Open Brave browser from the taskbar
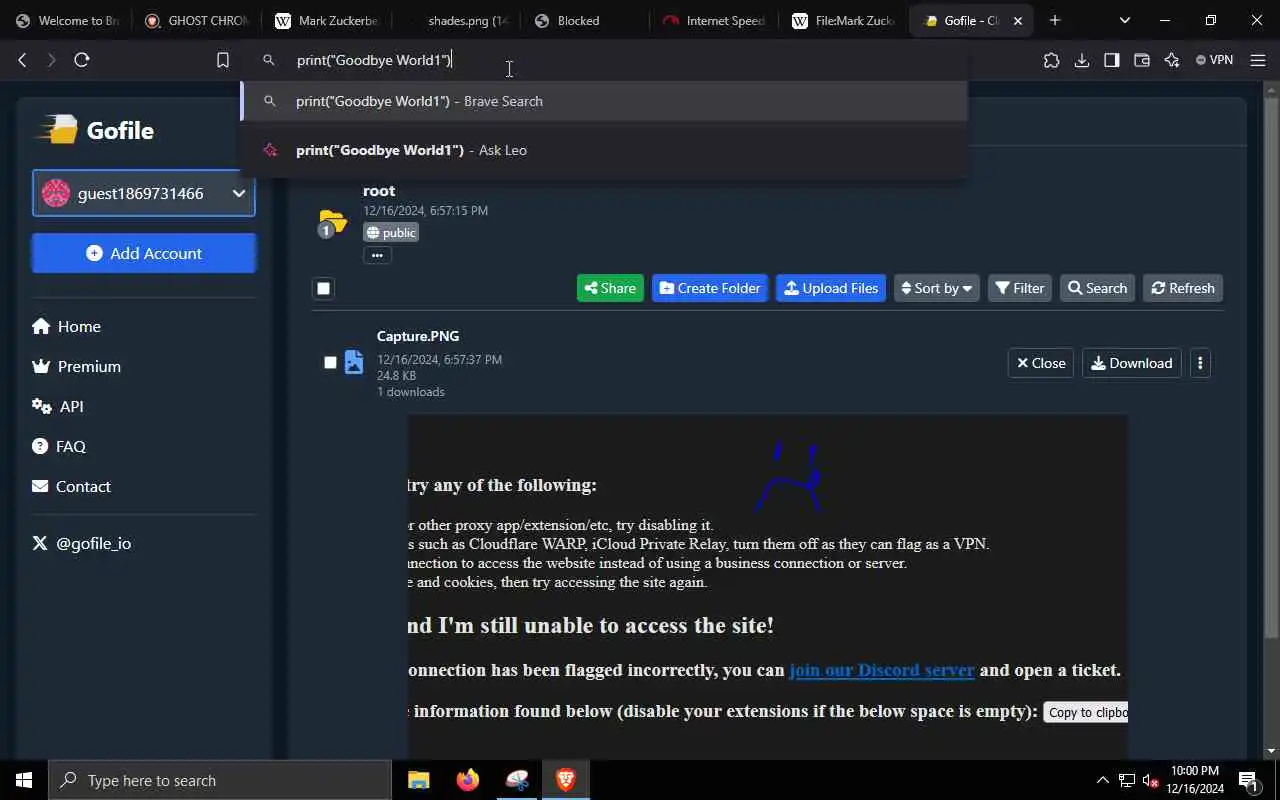The image size is (1280, 800). click(x=566, y=780)
